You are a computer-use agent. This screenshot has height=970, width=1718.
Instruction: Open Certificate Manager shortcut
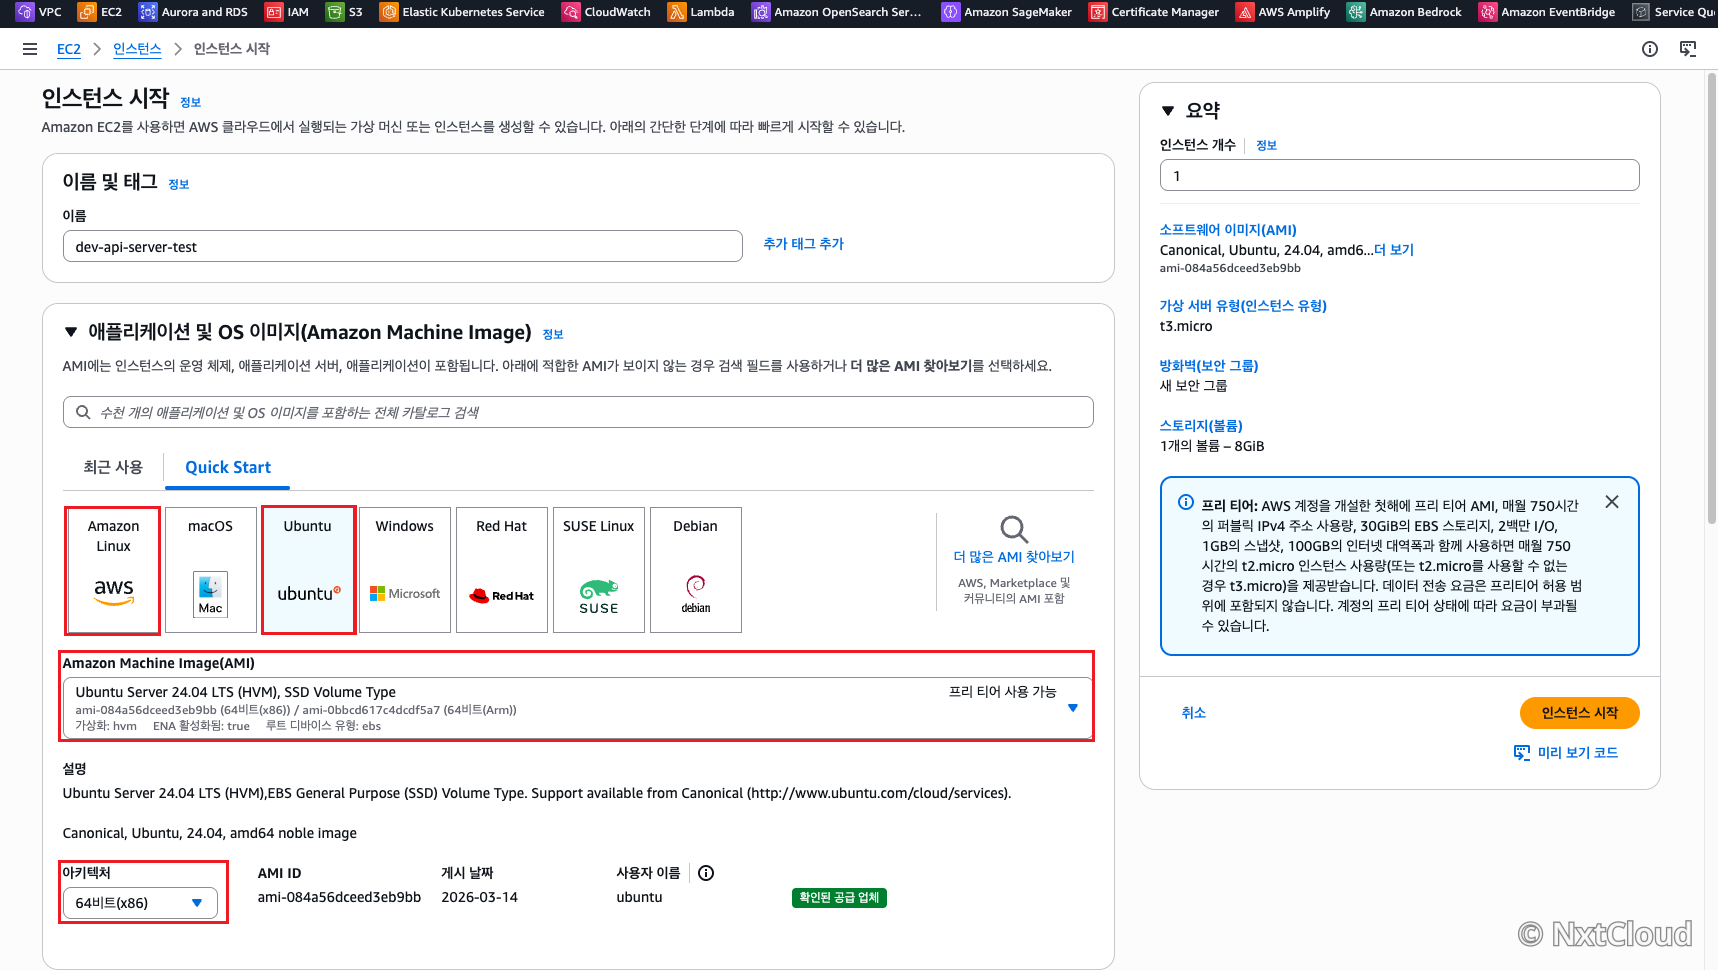pyautogui.click(x=1154, y=12)
